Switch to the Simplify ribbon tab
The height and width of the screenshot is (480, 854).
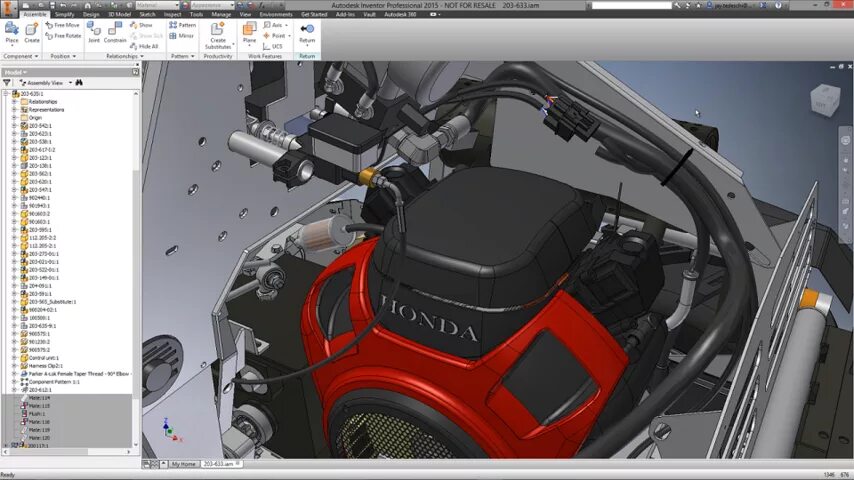[64, 15]
